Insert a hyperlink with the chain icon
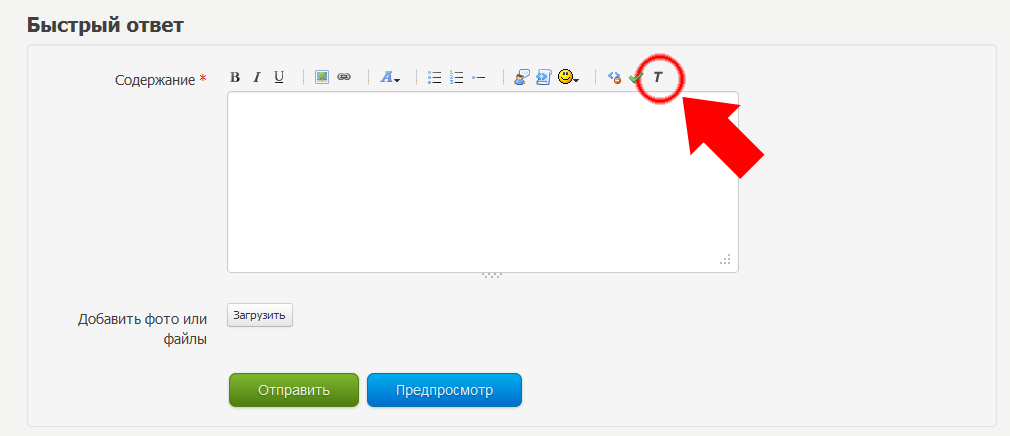This screenshot has height=436, width=1010. [344, 77]
